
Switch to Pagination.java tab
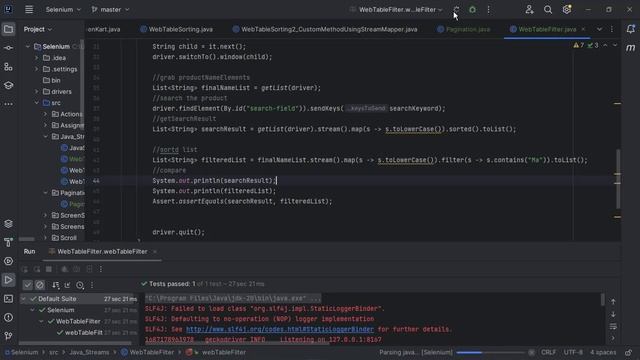[x=464, y=29]
